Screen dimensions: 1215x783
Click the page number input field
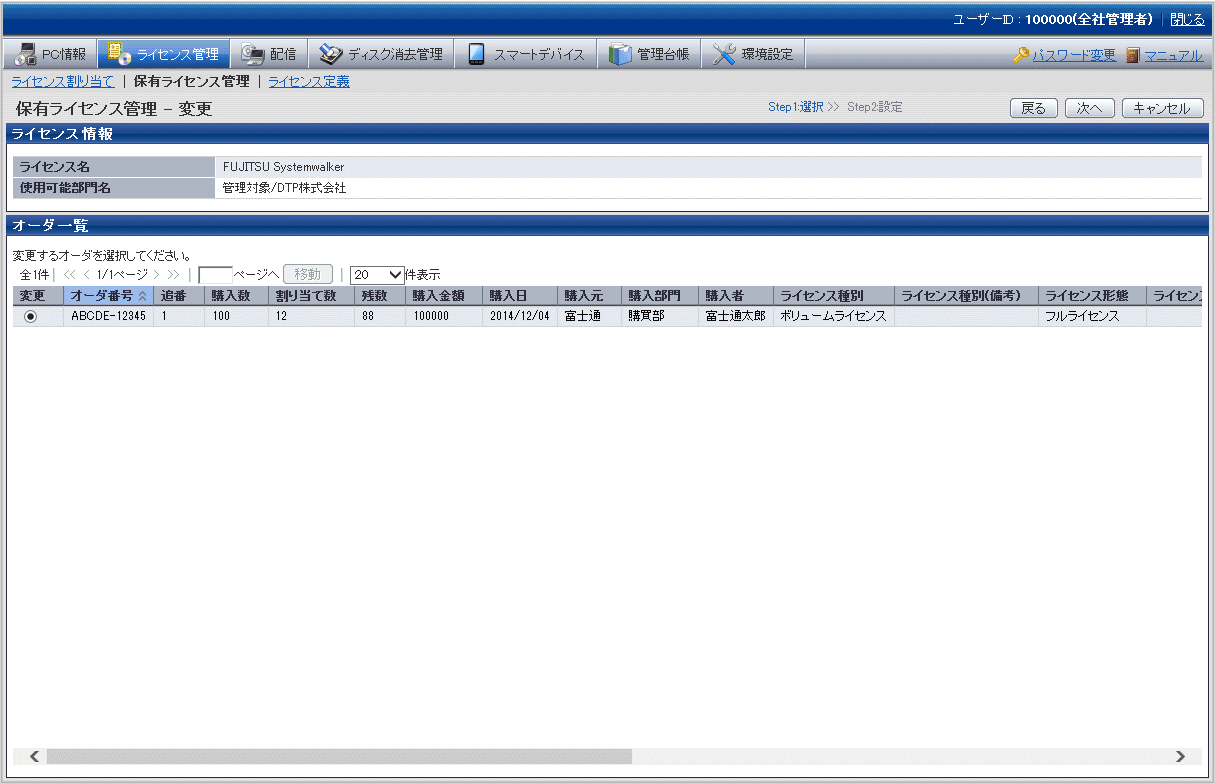tap(215, 274)
